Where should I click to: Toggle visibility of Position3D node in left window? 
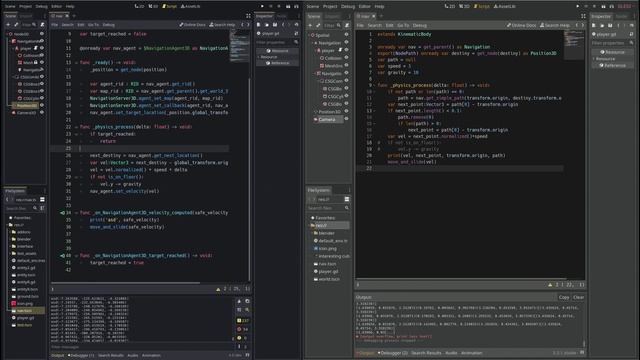pyautogui.click(x=42, y=105)
